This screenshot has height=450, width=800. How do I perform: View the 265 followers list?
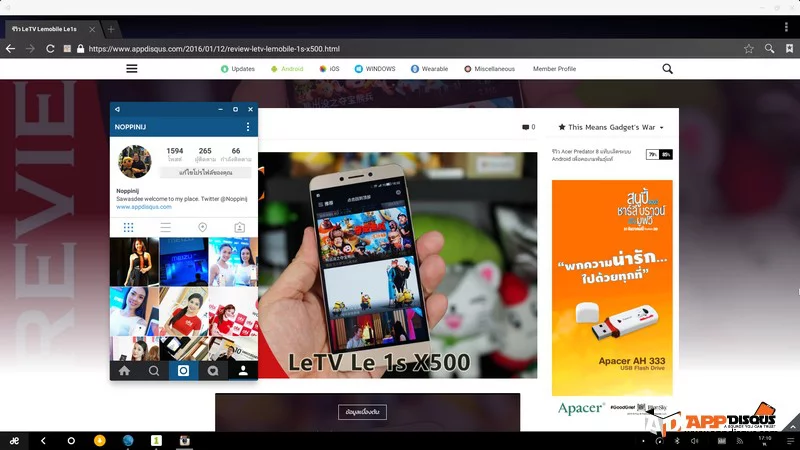tap(205, 155)
